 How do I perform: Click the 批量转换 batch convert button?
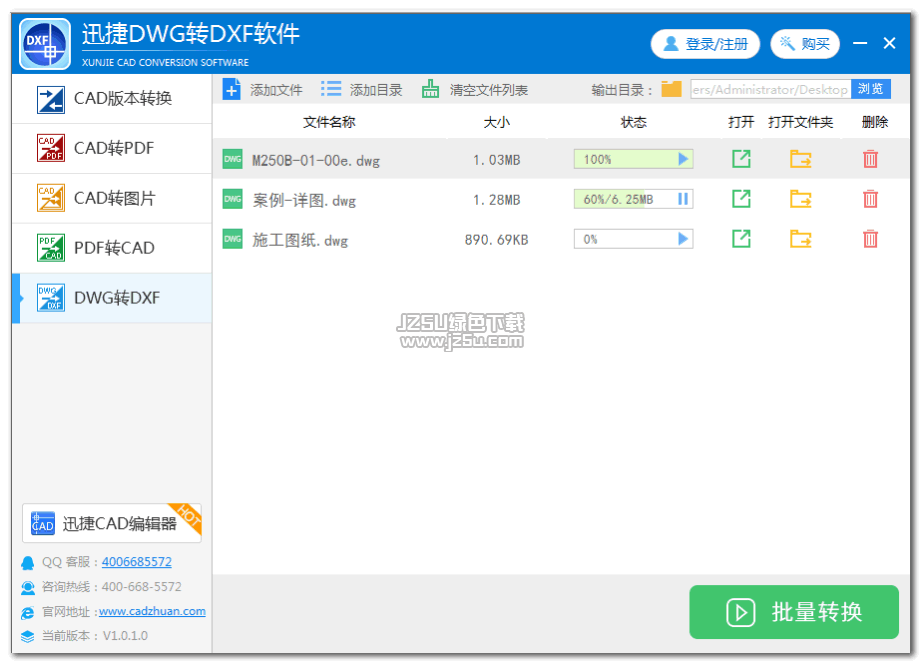click(794, 612)
